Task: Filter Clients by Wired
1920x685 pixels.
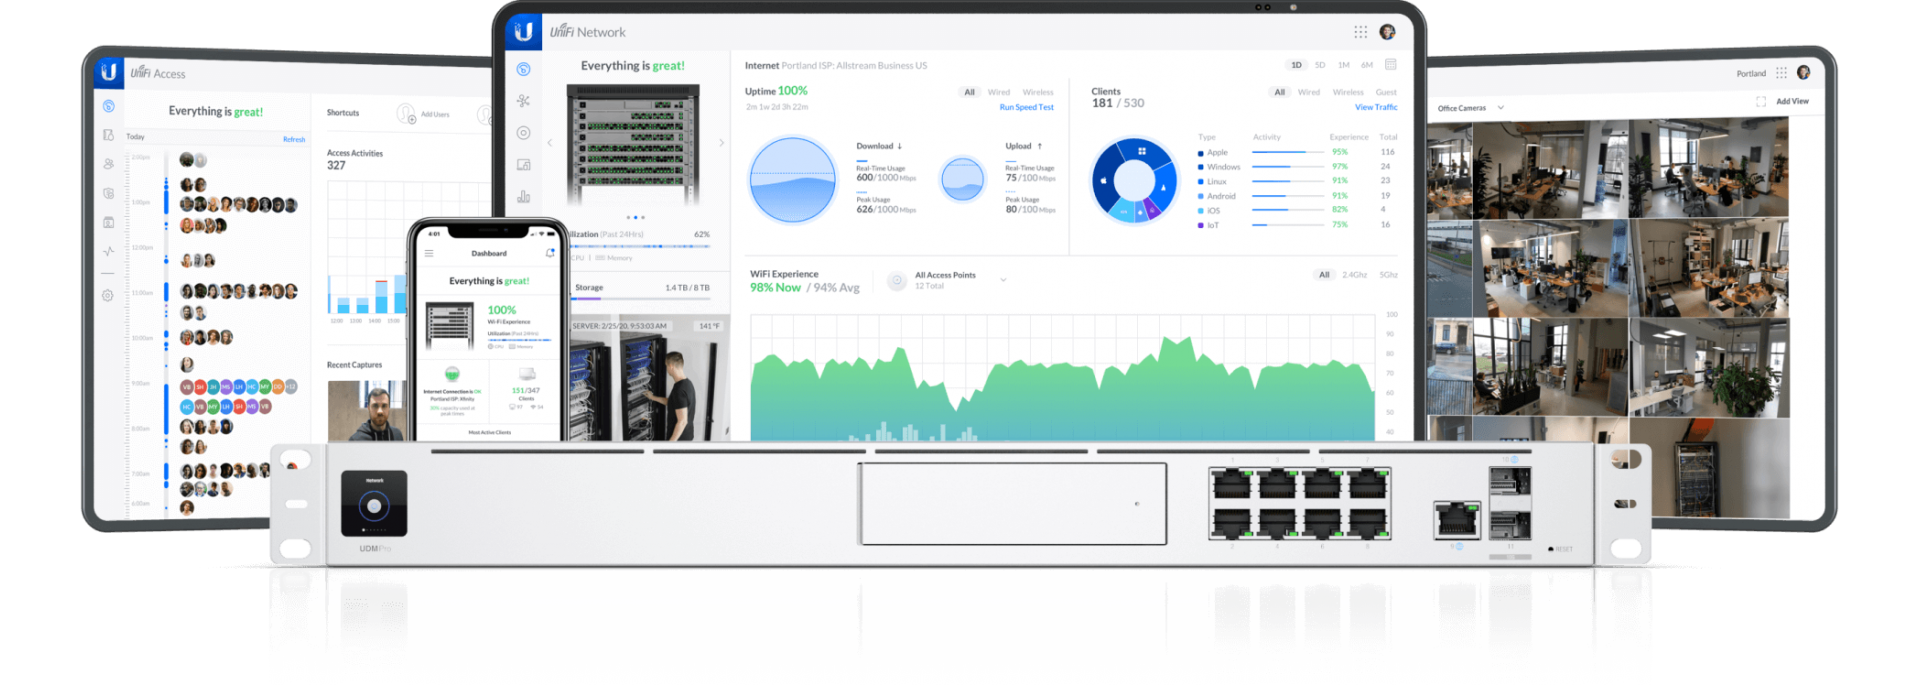Action: coord(1309,92)
